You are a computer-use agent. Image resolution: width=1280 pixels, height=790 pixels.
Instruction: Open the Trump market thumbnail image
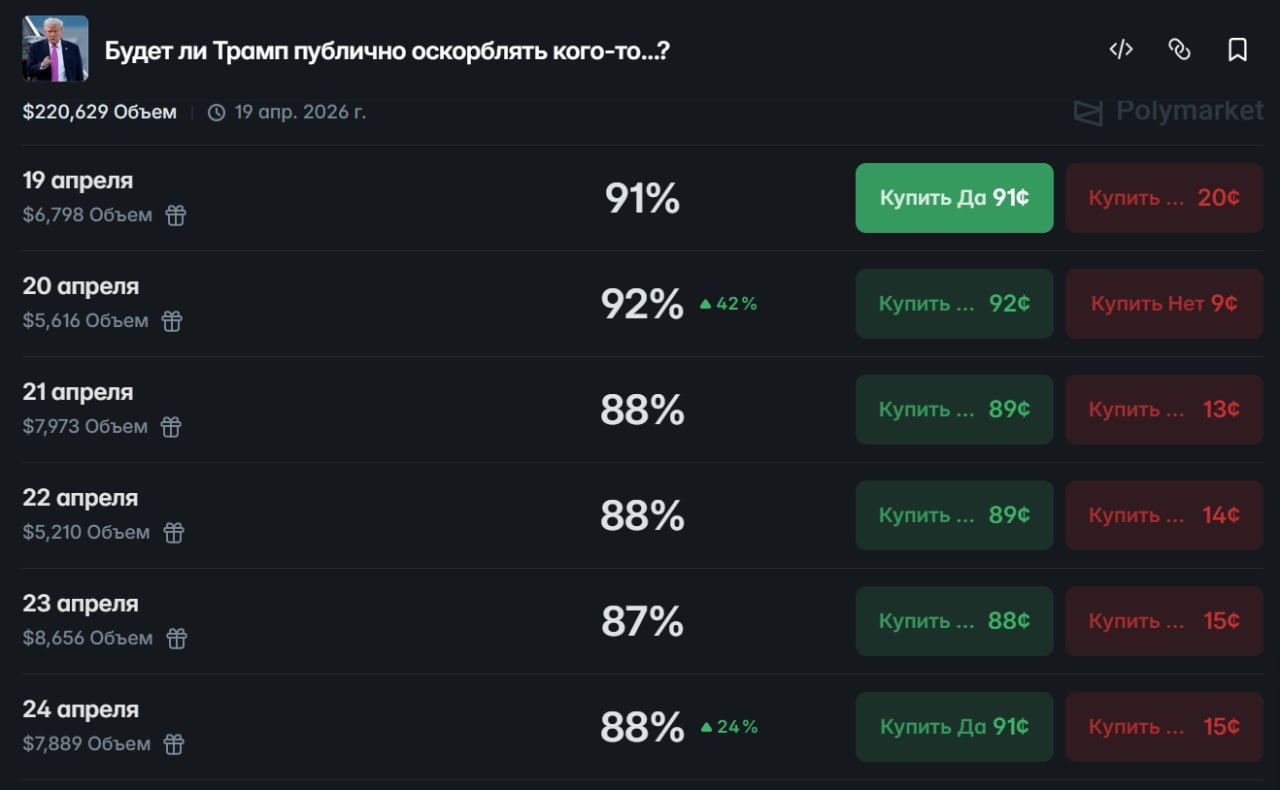pyautogui.click(x=55, y=49)
